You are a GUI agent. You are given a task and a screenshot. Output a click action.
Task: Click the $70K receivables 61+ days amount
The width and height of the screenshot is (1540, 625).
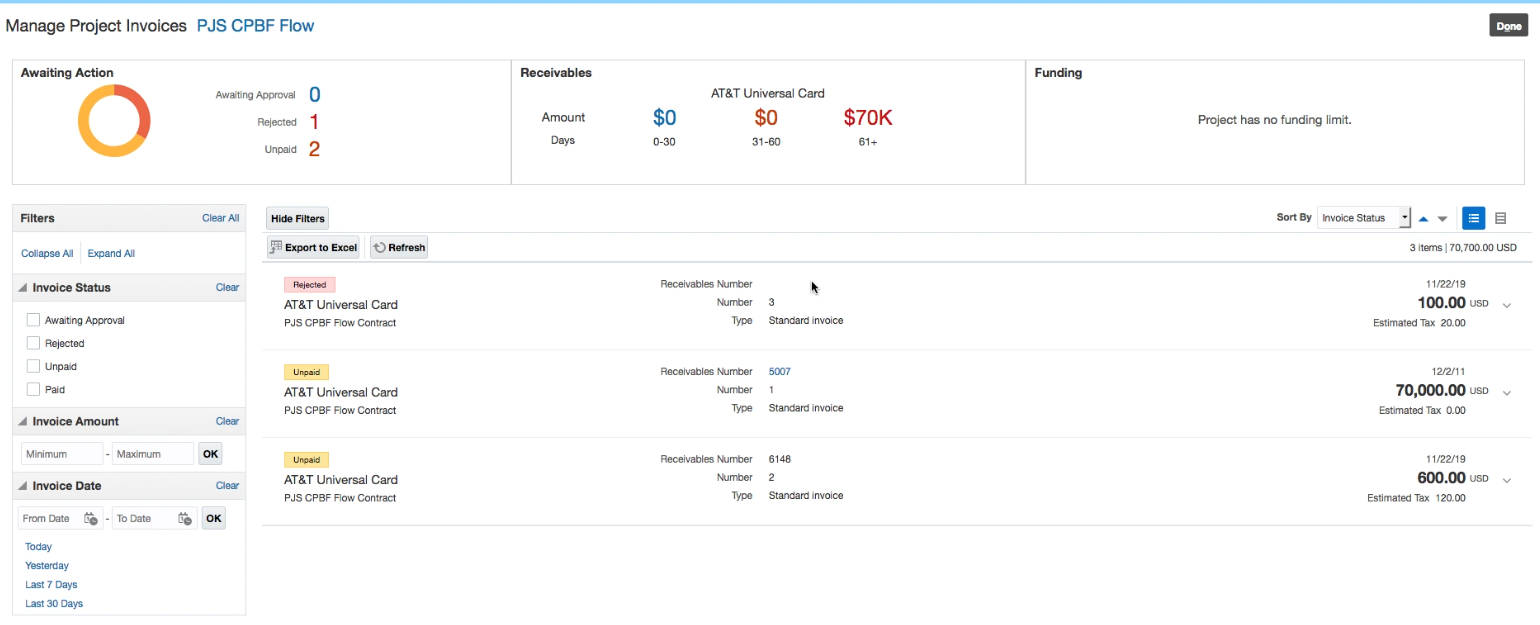tap(867, 118)
